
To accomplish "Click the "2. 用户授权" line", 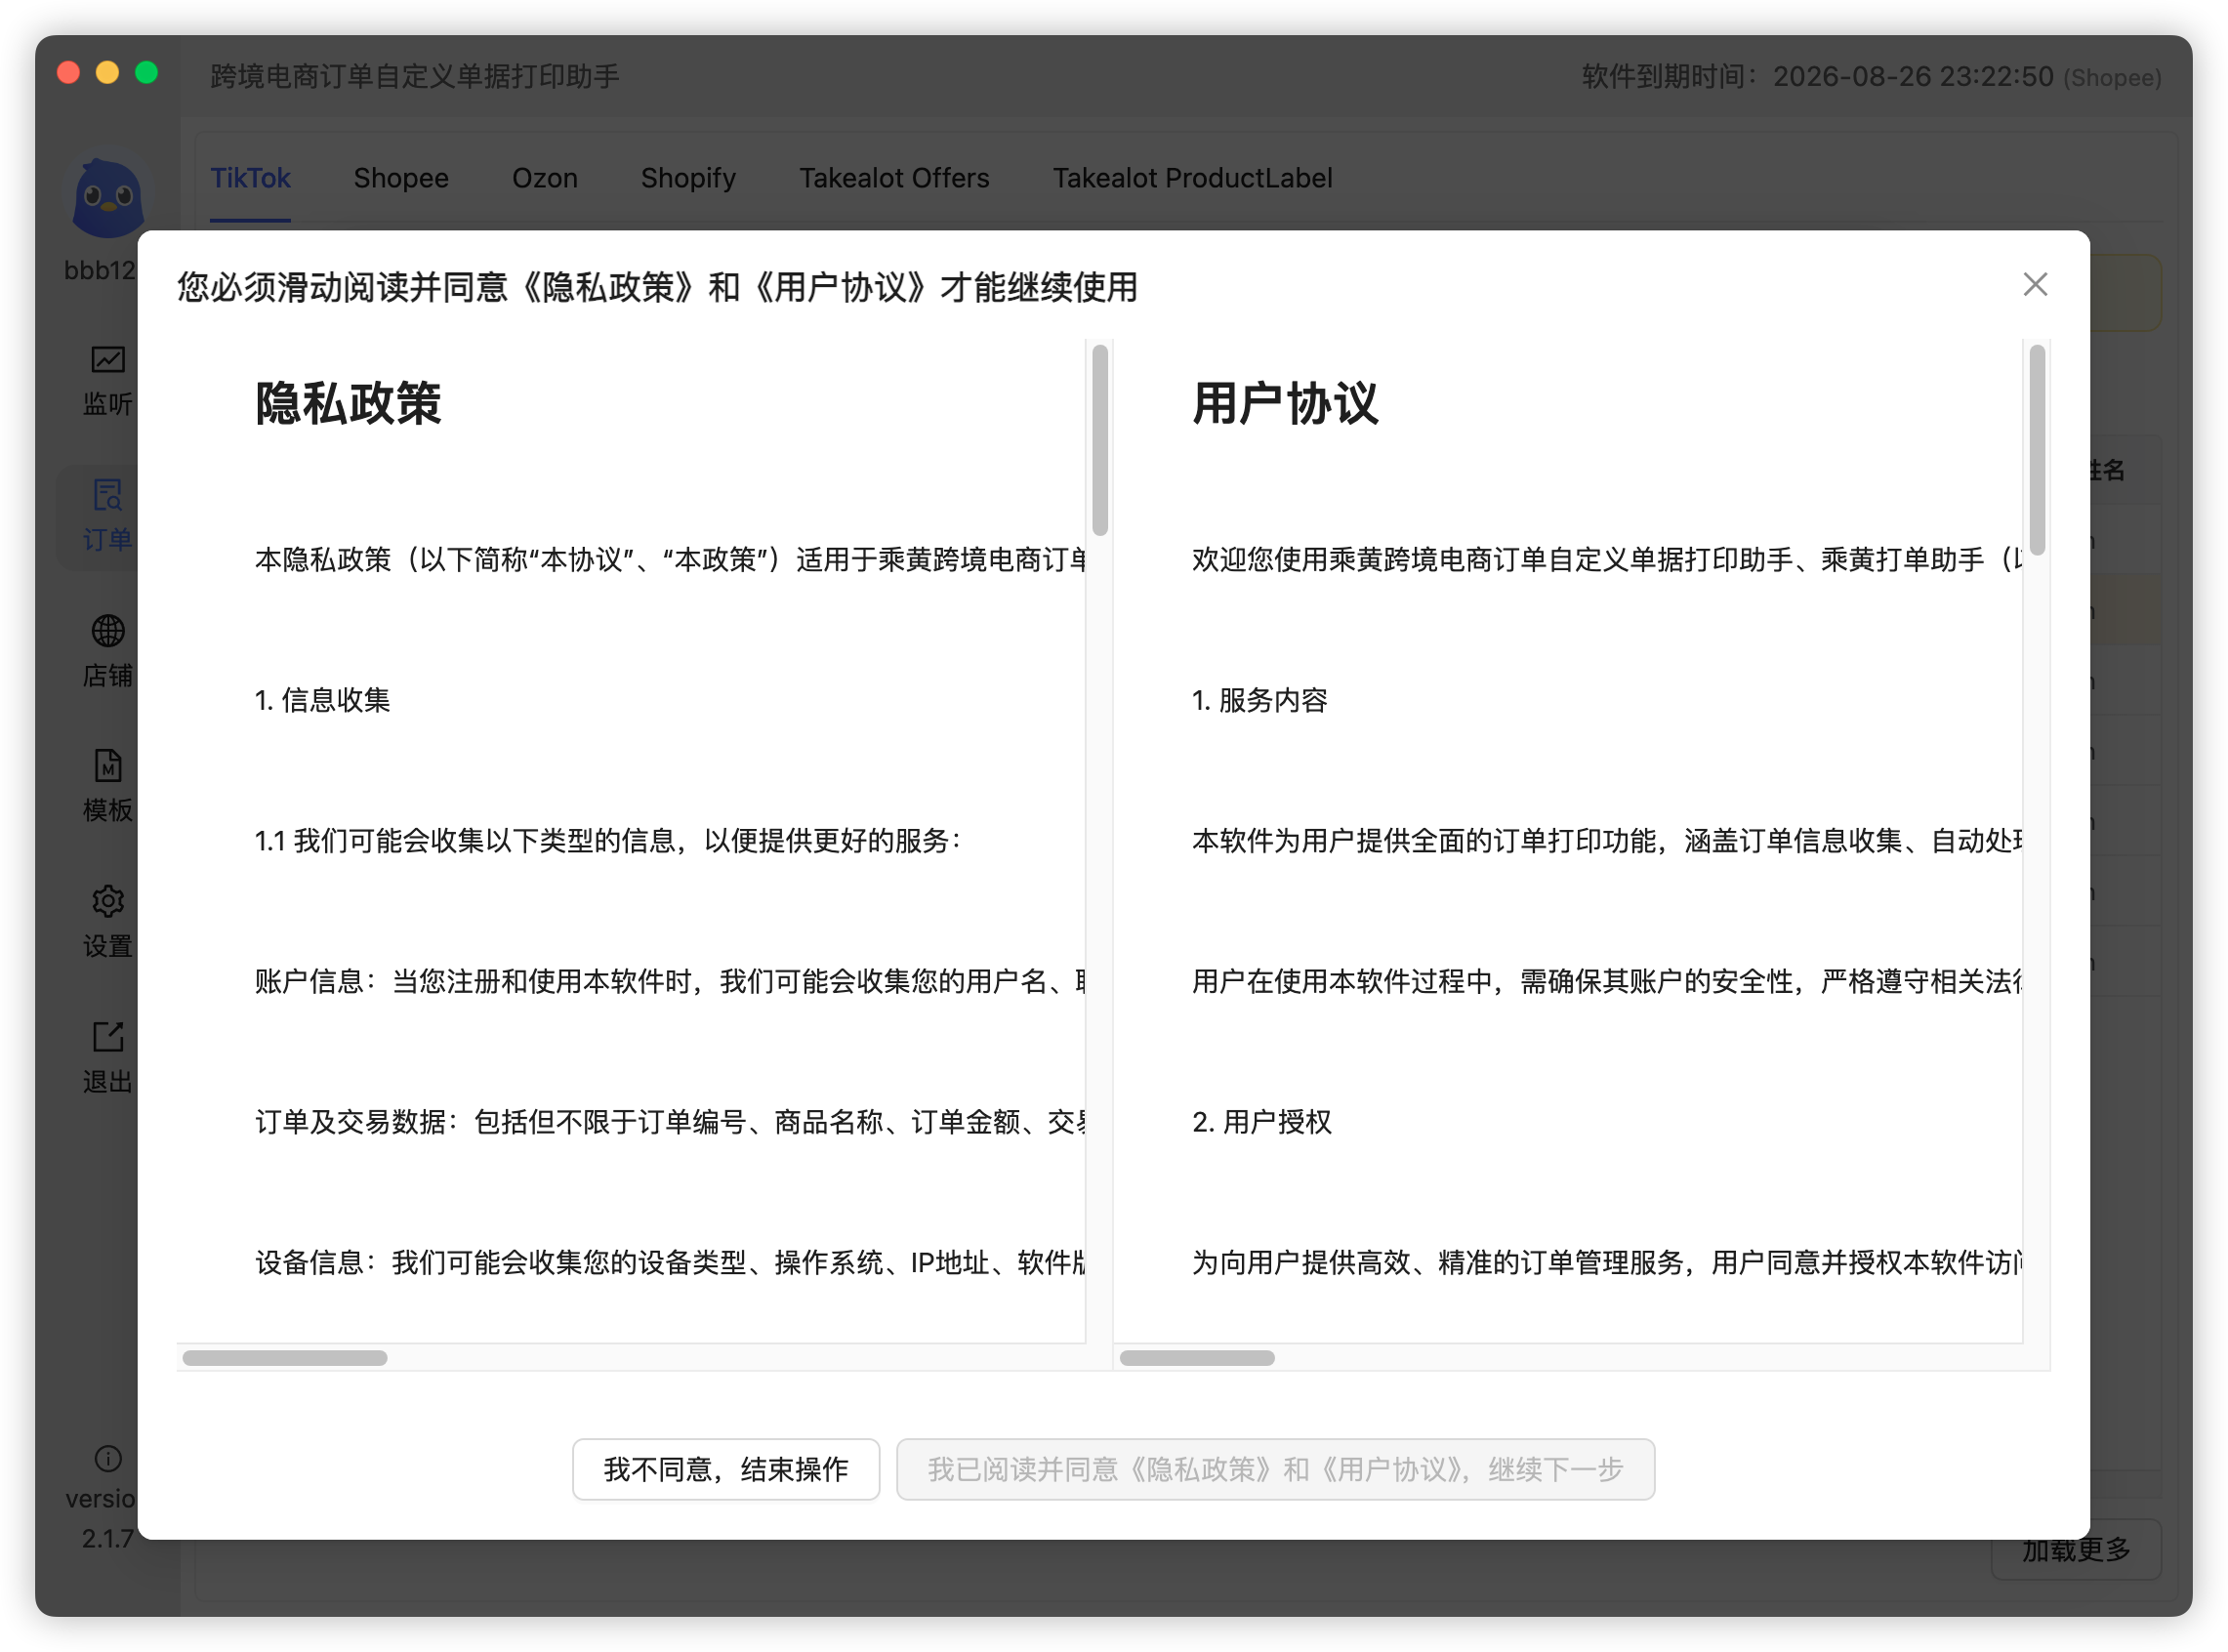I will pos(1261,1122).
